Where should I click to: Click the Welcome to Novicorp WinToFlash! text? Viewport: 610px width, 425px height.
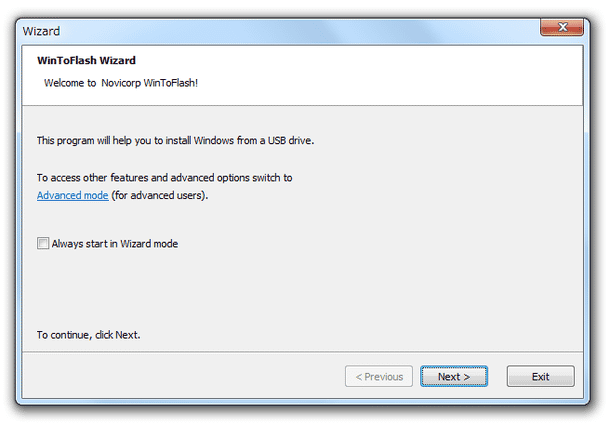click(x=121, y=83)
